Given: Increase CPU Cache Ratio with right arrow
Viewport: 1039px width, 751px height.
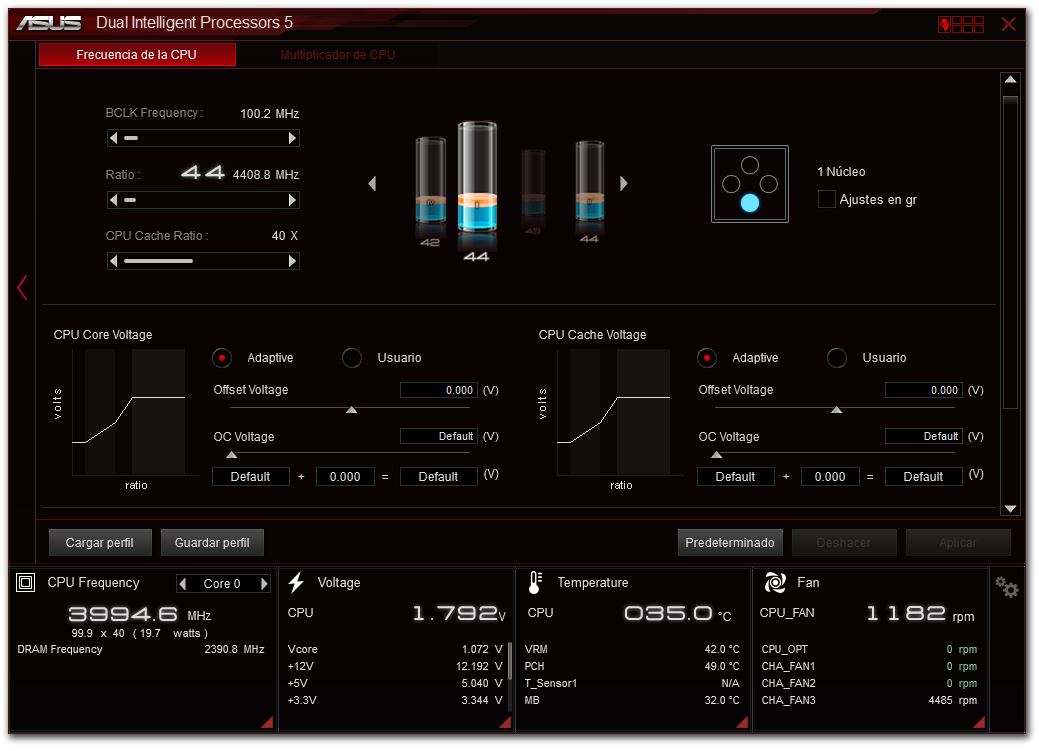Looking at the screenshot, I should click(292, 261).
